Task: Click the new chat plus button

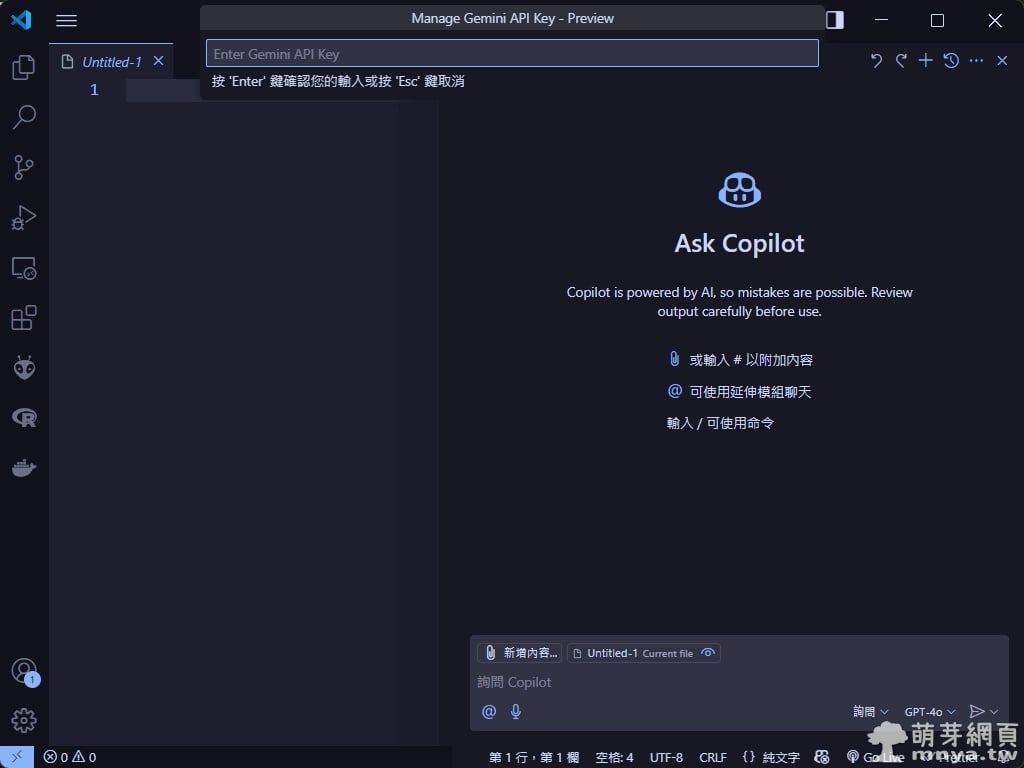Action: (926, 61)
